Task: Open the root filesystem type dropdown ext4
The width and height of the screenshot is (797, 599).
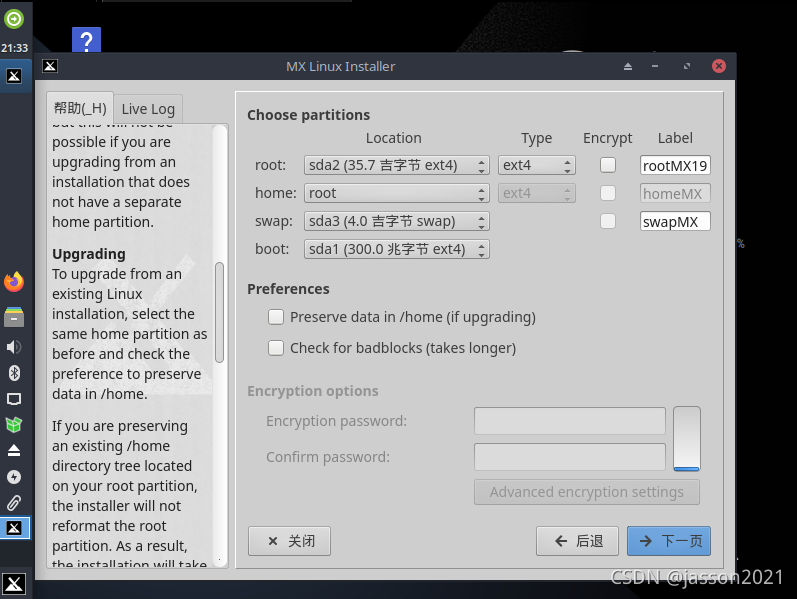Action: click(537, 165)
